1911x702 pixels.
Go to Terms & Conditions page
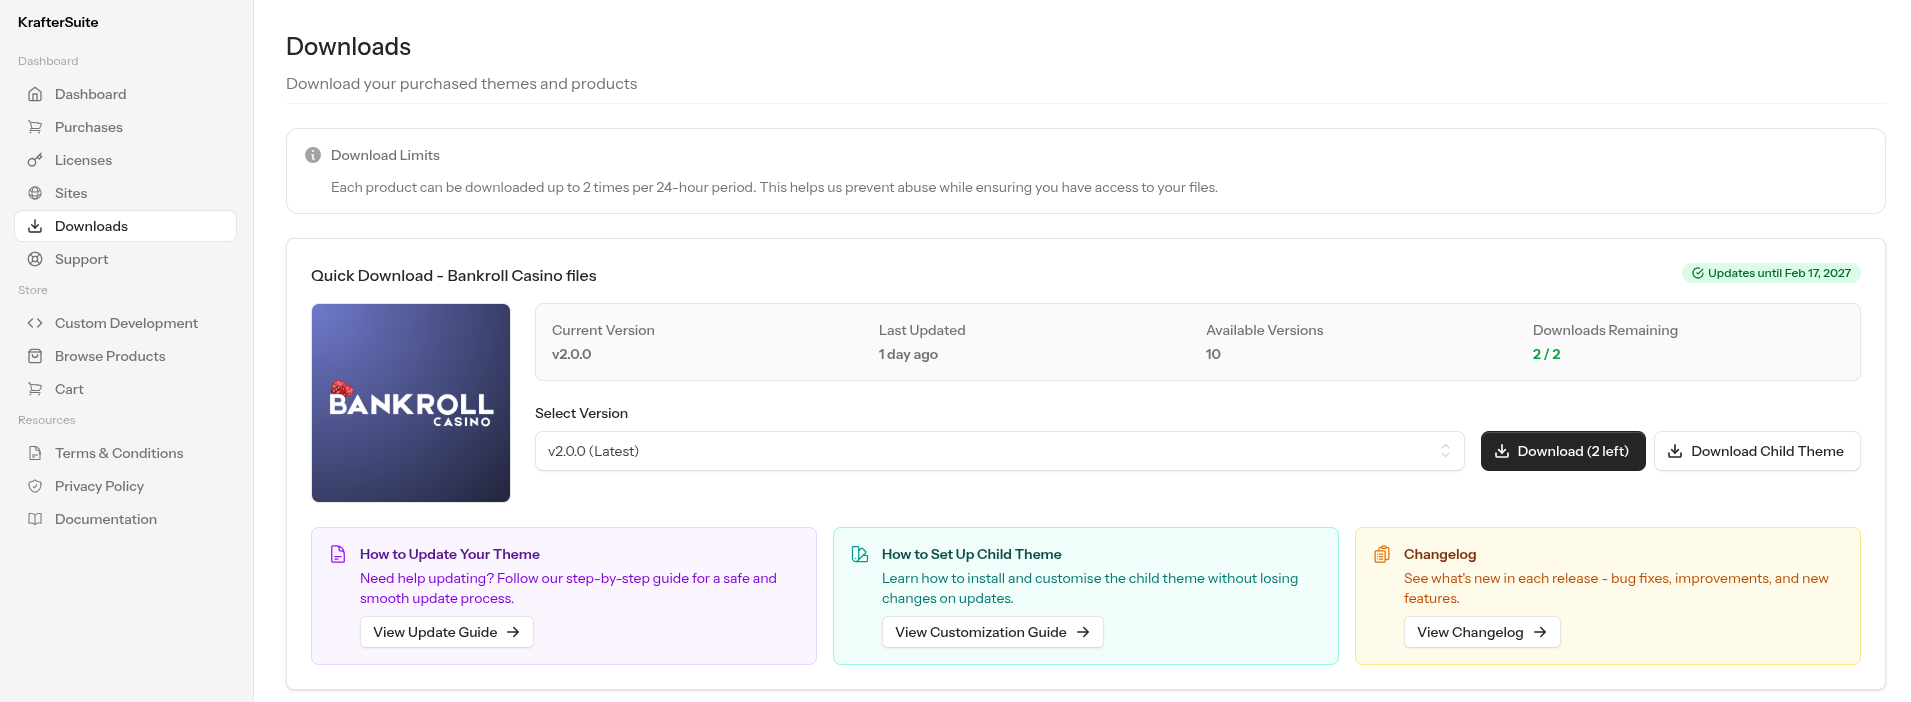pyautogui.click(x=119, y=453)
